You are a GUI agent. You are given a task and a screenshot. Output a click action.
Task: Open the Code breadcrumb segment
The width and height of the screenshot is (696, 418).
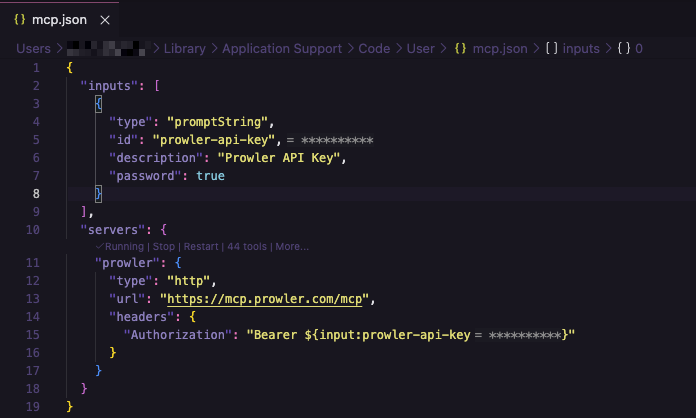(x=374, y=48)
